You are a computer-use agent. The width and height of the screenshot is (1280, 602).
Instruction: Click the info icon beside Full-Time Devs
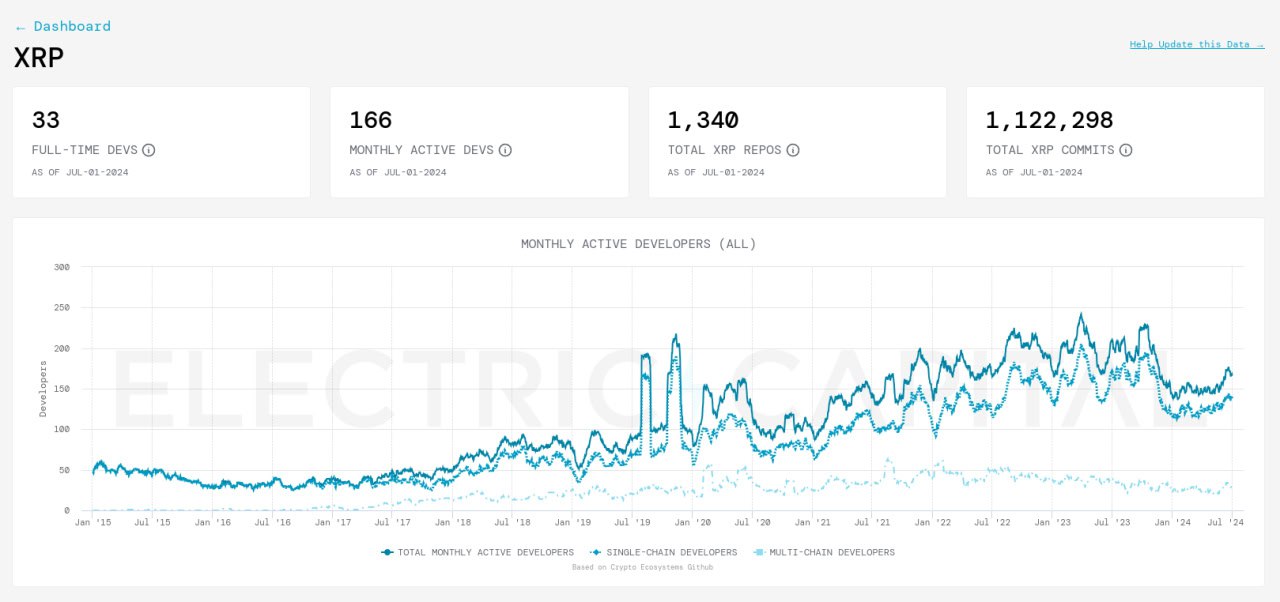pyautogui.click(x=148, y=150)
